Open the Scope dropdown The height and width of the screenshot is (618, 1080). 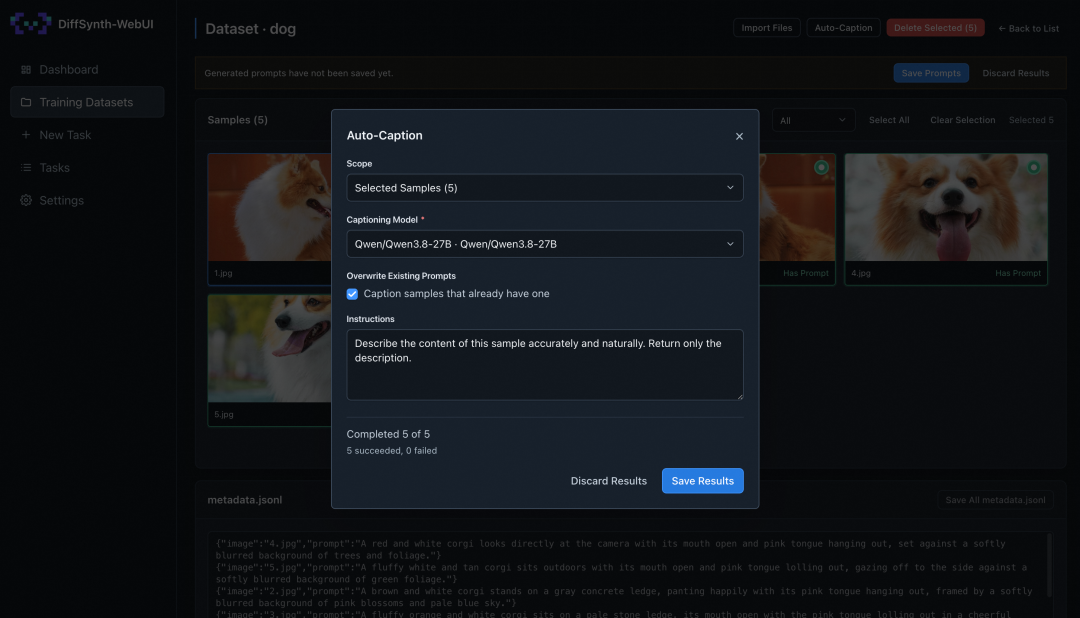click(545, 187)
